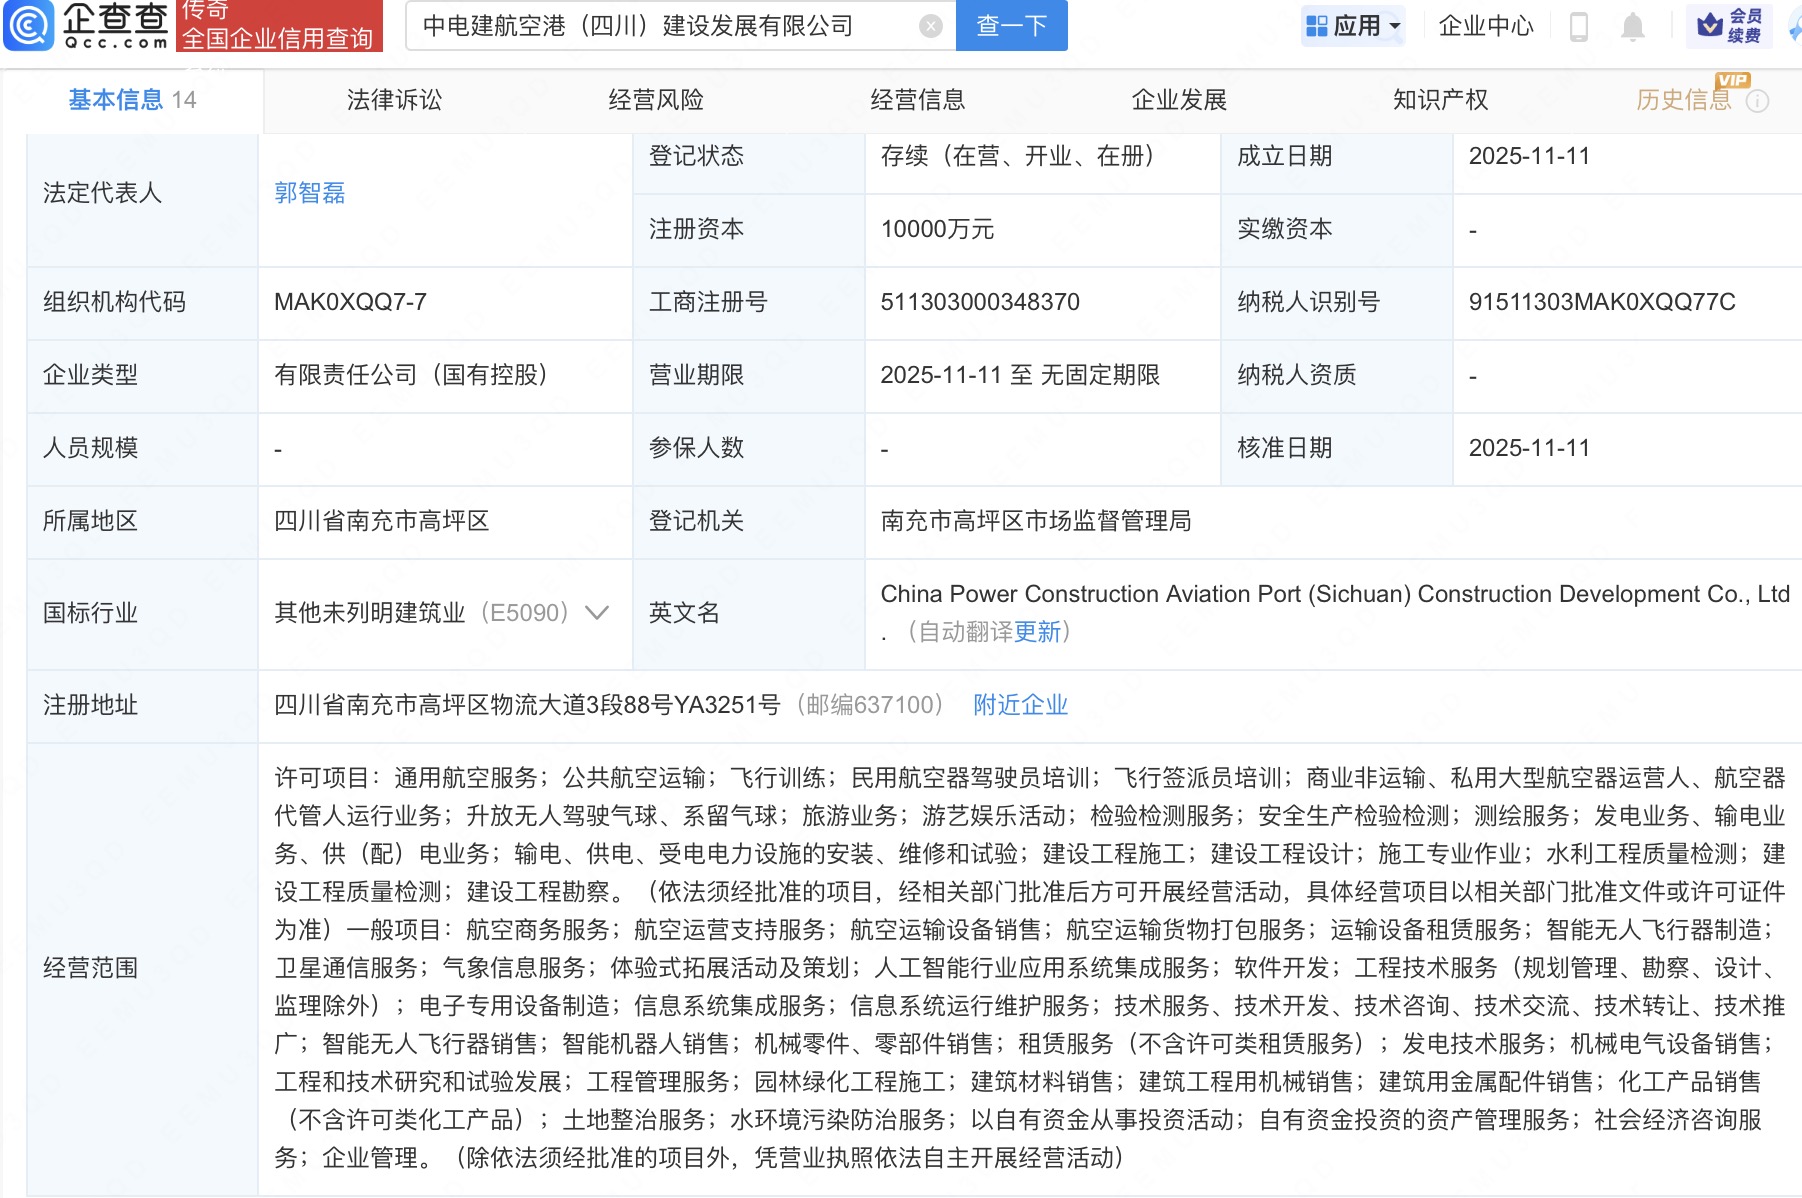Expand the 国标行业 industry chevron
This screenshot has width=1802, height=1198.
point(597,613)
